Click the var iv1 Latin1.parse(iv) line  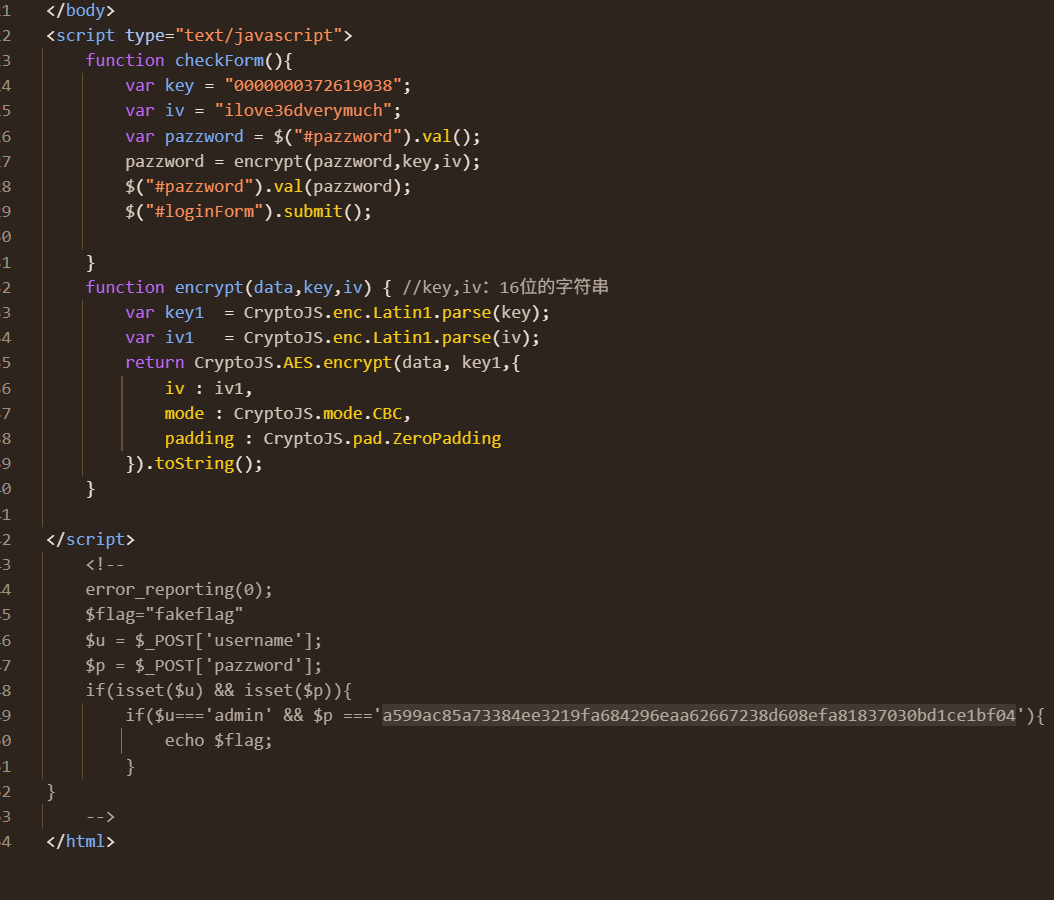coord(332,338)
